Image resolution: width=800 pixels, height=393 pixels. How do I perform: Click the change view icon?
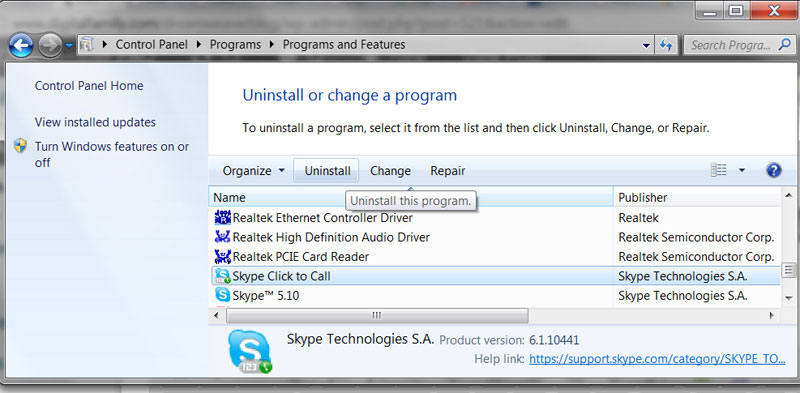click(x=718, y=170)
